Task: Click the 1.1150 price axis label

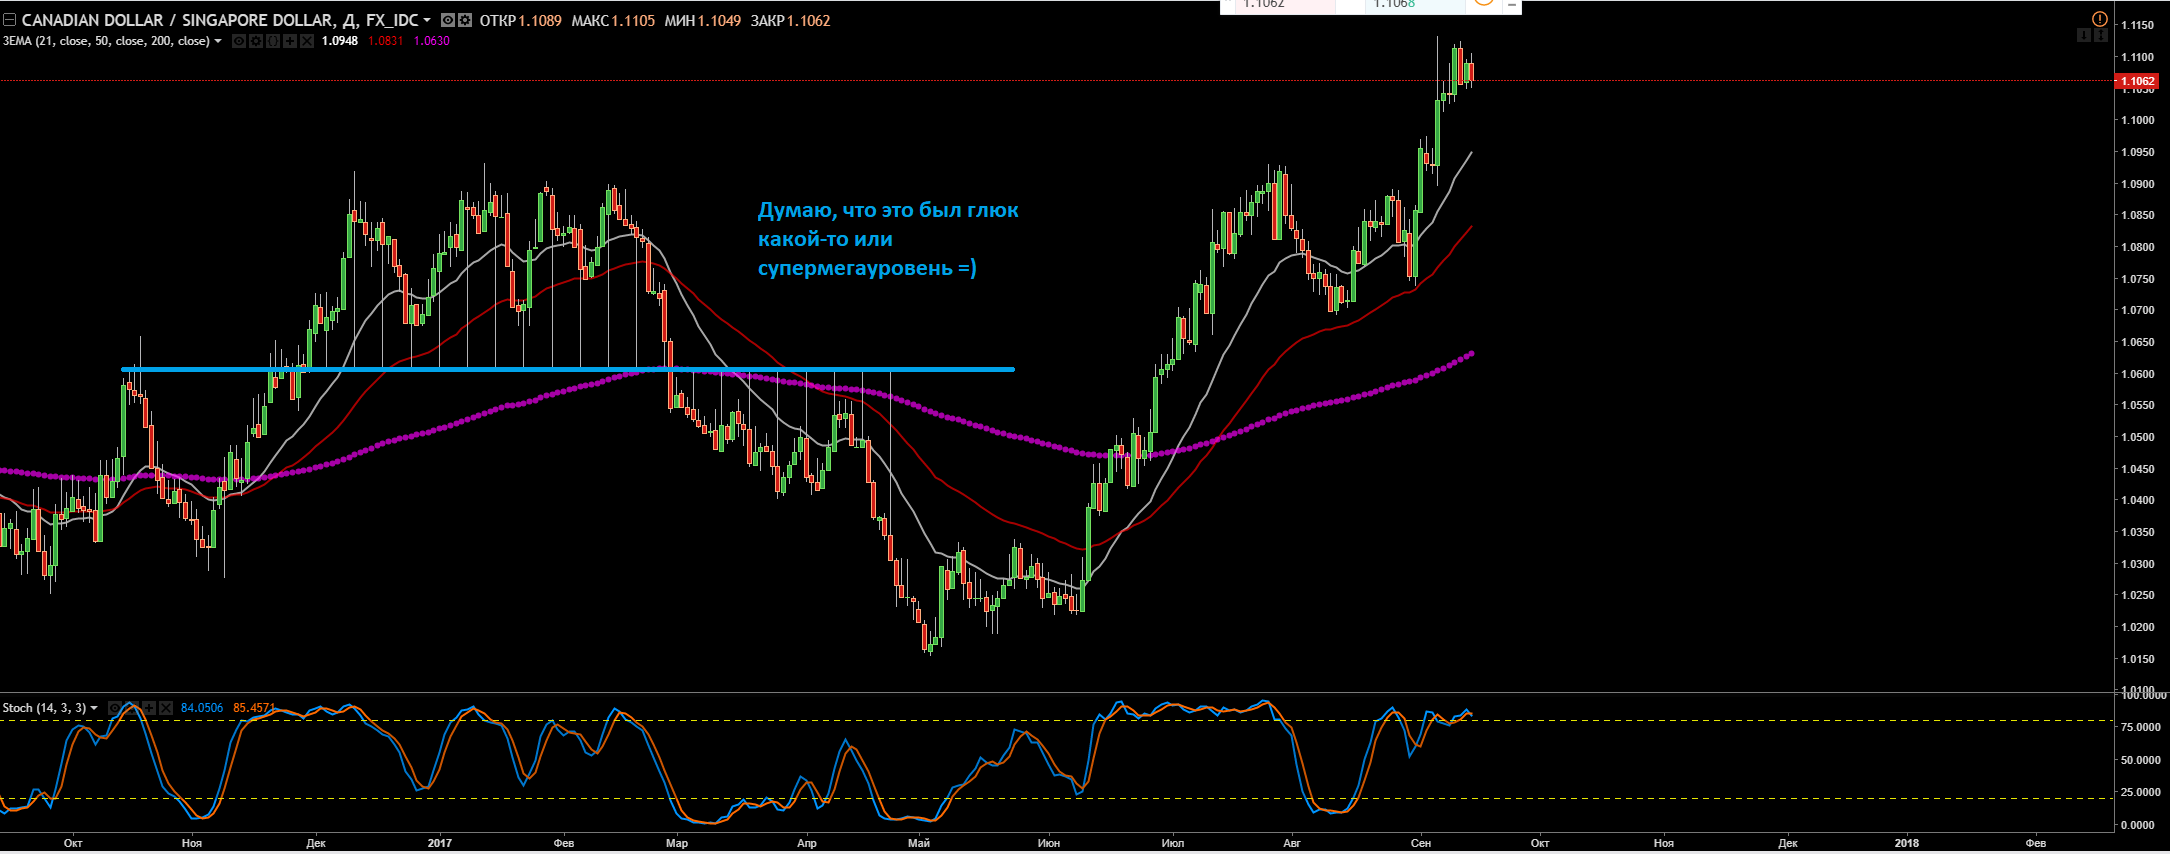Action: 2138,26
